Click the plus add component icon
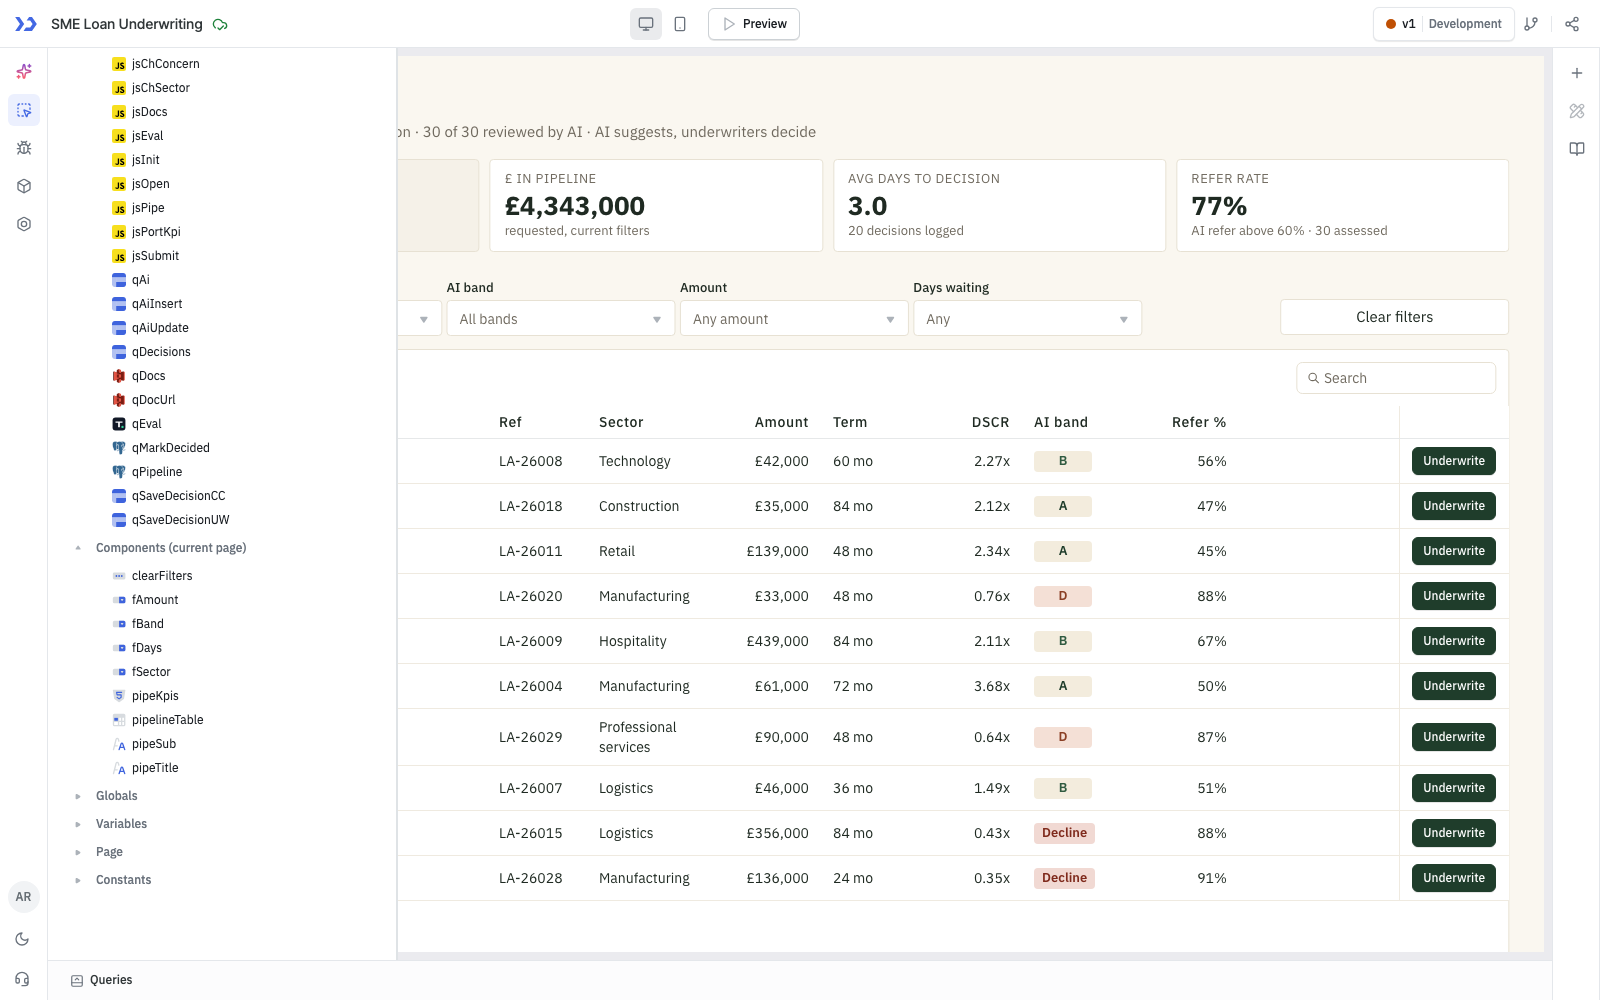Screen dimensions: 1600x1000 1577,73
